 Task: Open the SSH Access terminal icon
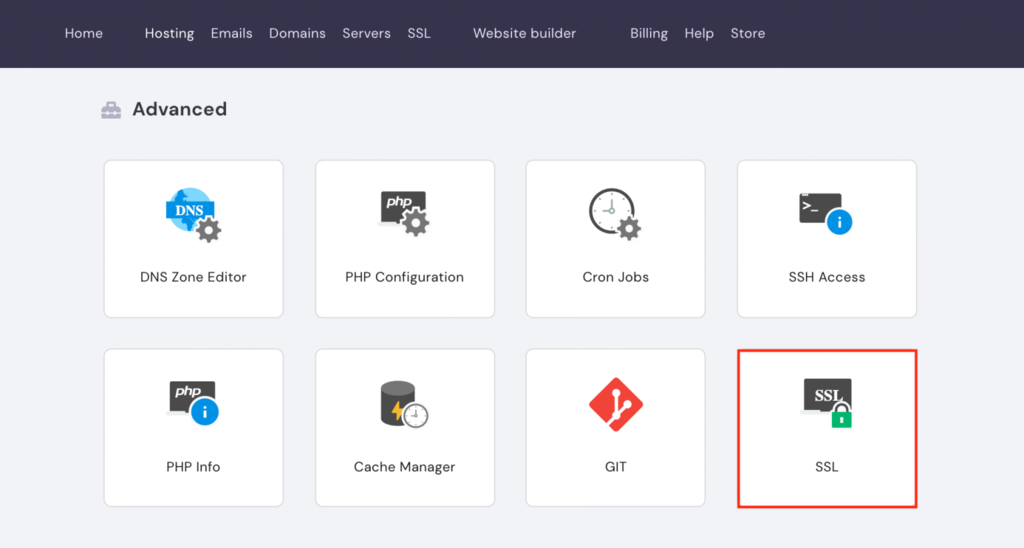tap(825, 213)
